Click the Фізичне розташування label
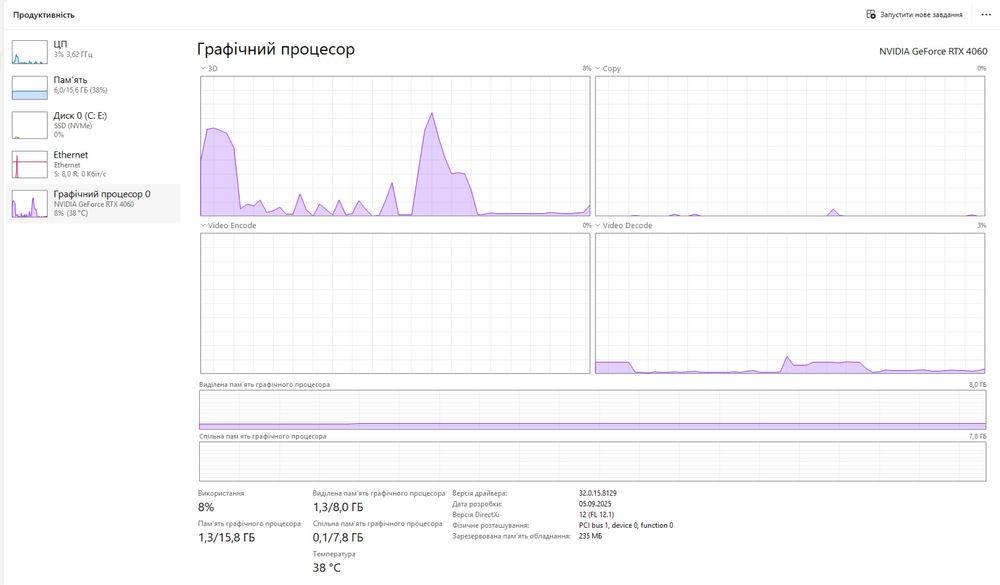 [x=490, y=525]
